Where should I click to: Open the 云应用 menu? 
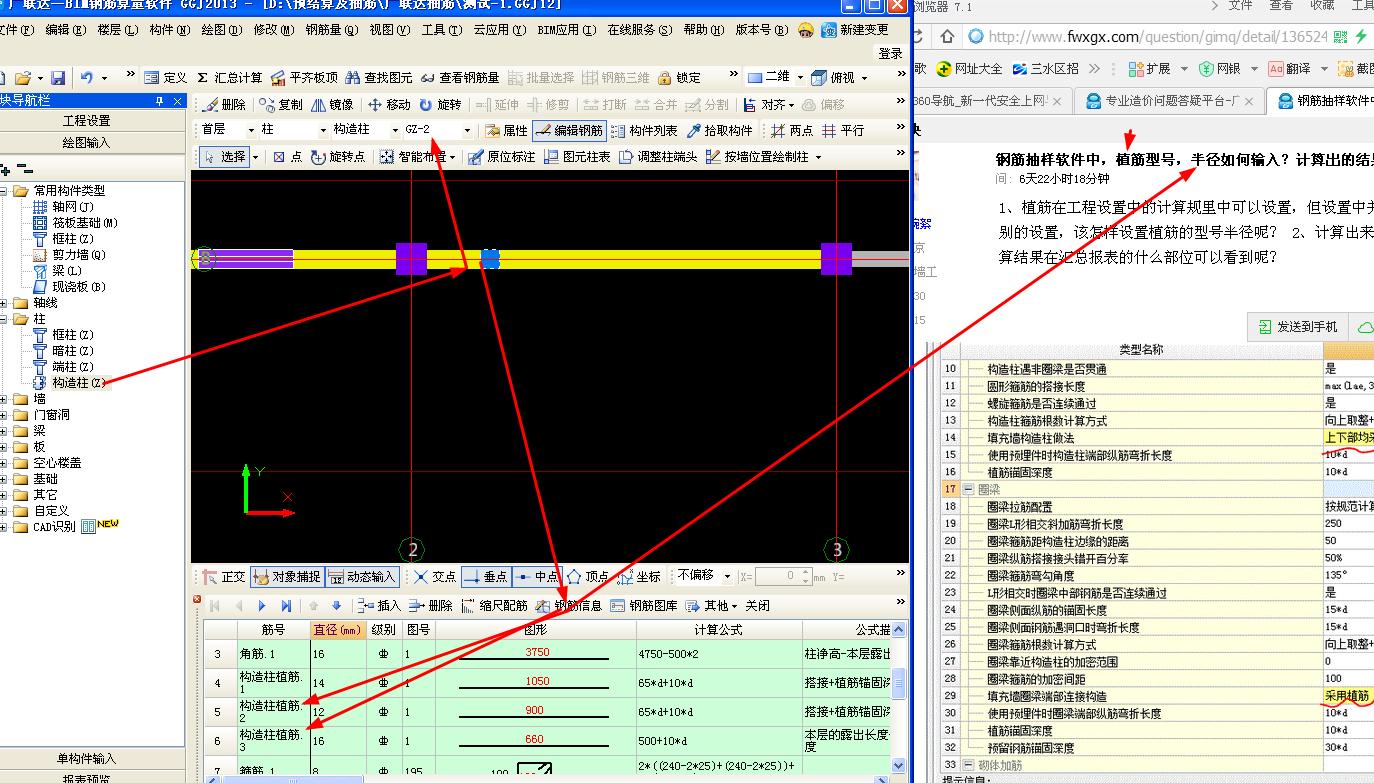coord(499,30)
